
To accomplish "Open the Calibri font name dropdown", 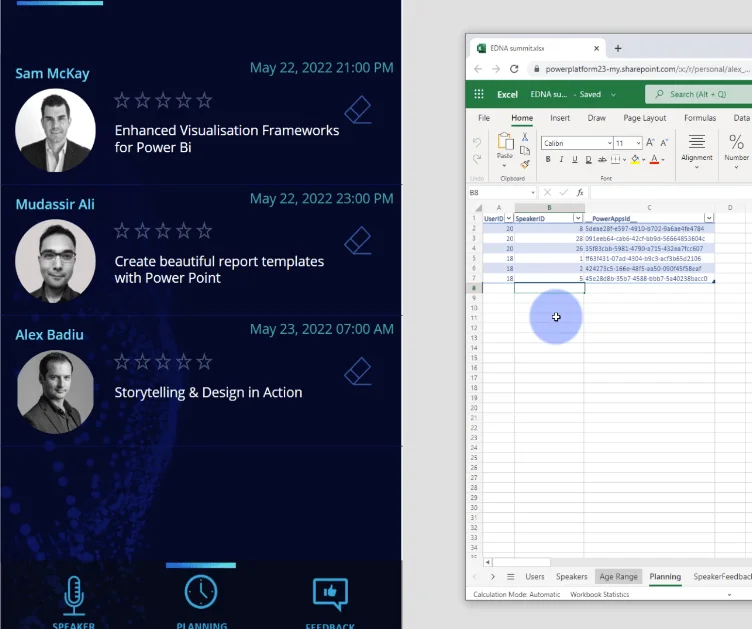I will 609,143.
